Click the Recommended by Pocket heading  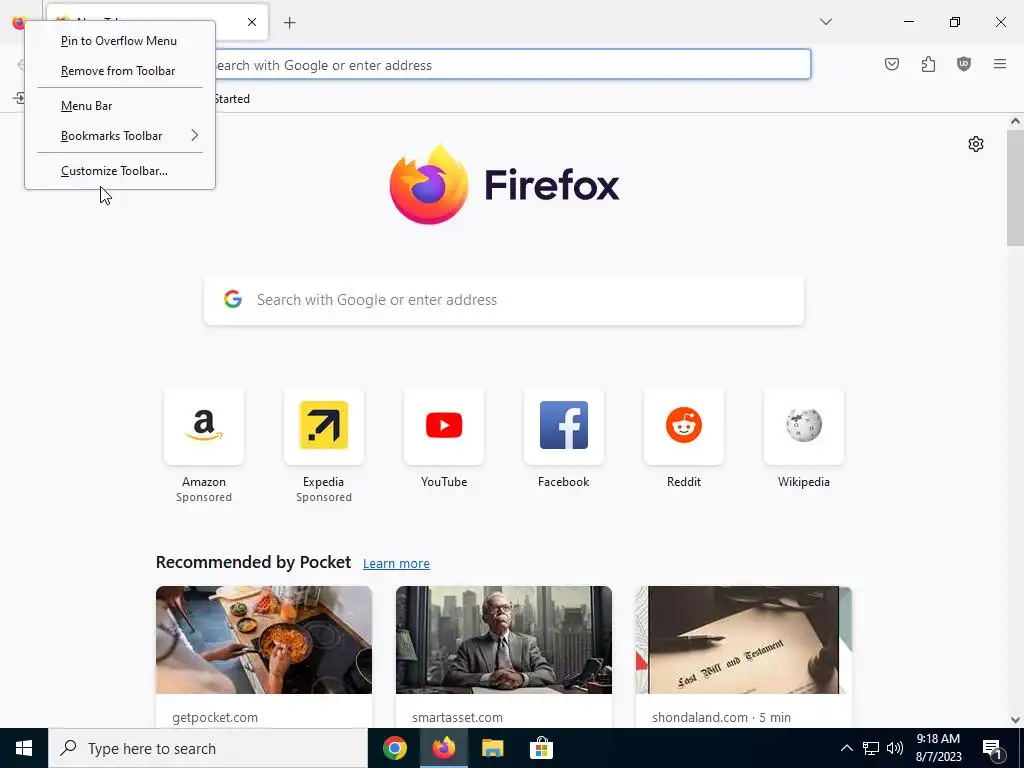[253, 562]
